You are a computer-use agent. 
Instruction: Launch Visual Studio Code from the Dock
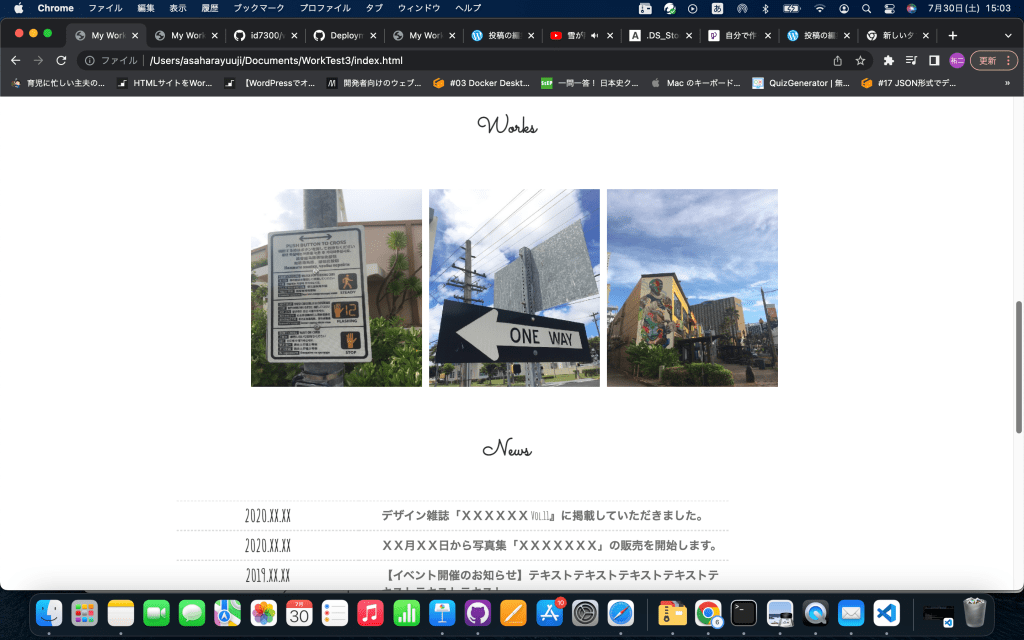tap(886, 612)
